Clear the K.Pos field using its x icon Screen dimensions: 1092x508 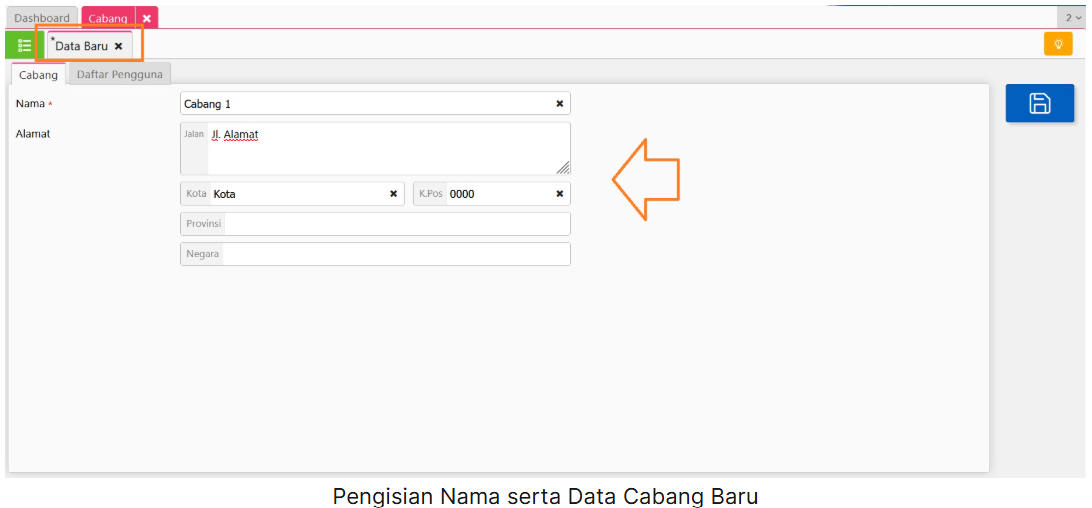560,194
